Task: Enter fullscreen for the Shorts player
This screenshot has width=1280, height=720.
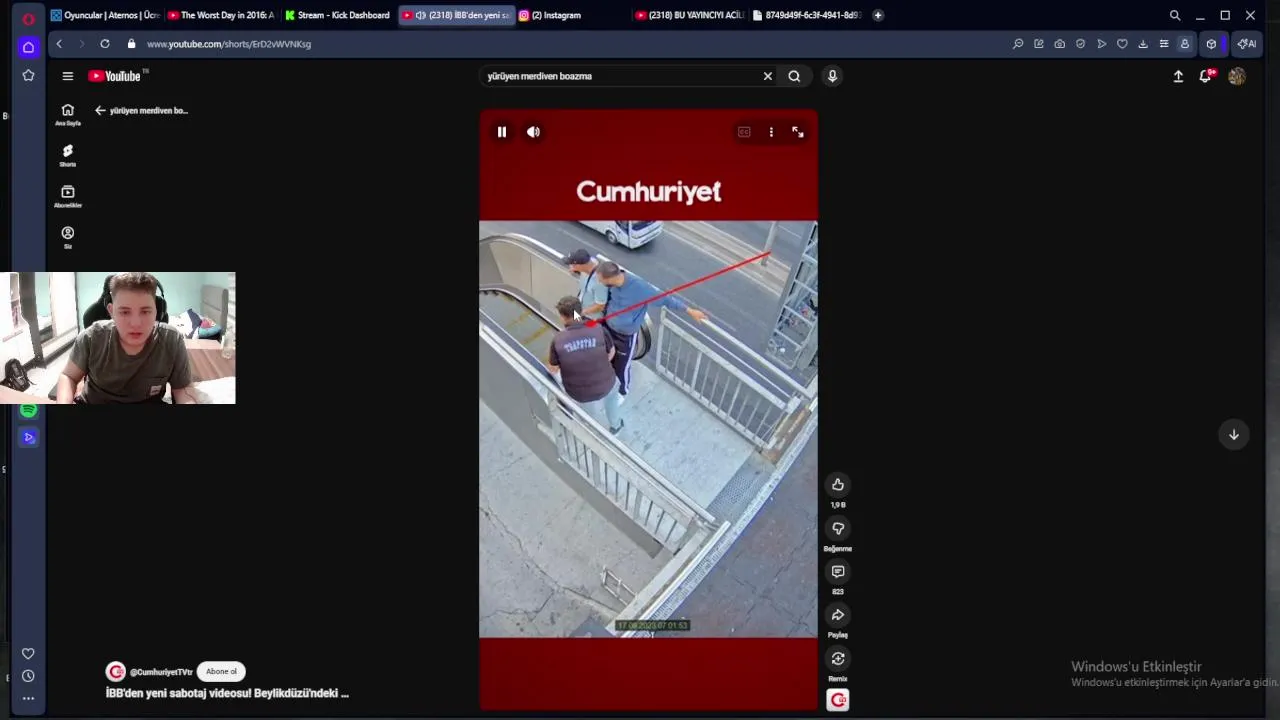Action: pyautogui.click(x=798, y=132)
